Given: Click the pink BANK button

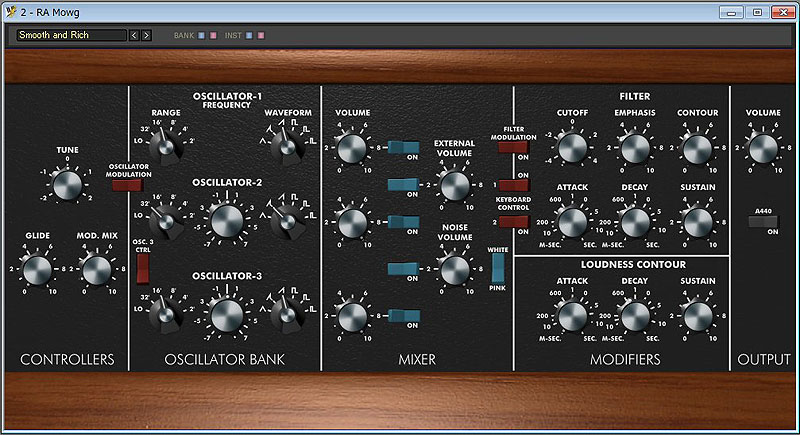Looking at the screenshot, I should [x=213, y=36].
